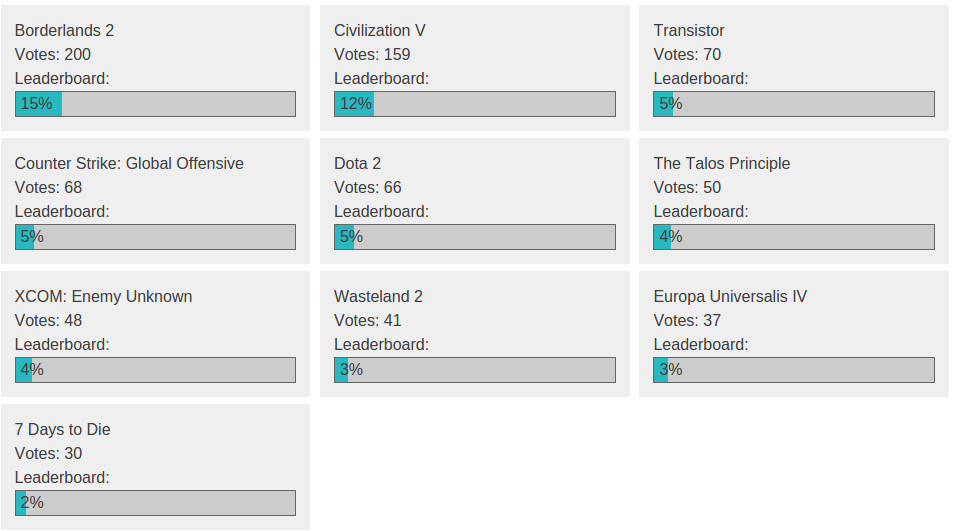Viewport: 953px width, 531px height.
Task: Click the Civilization V 12% leaderboard bar
Action: tap(475, 104)
